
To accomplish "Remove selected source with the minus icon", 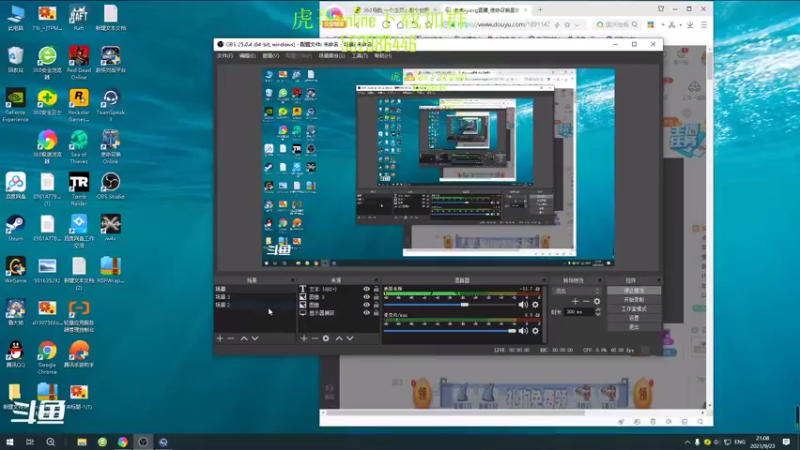I will click(314, 338).
